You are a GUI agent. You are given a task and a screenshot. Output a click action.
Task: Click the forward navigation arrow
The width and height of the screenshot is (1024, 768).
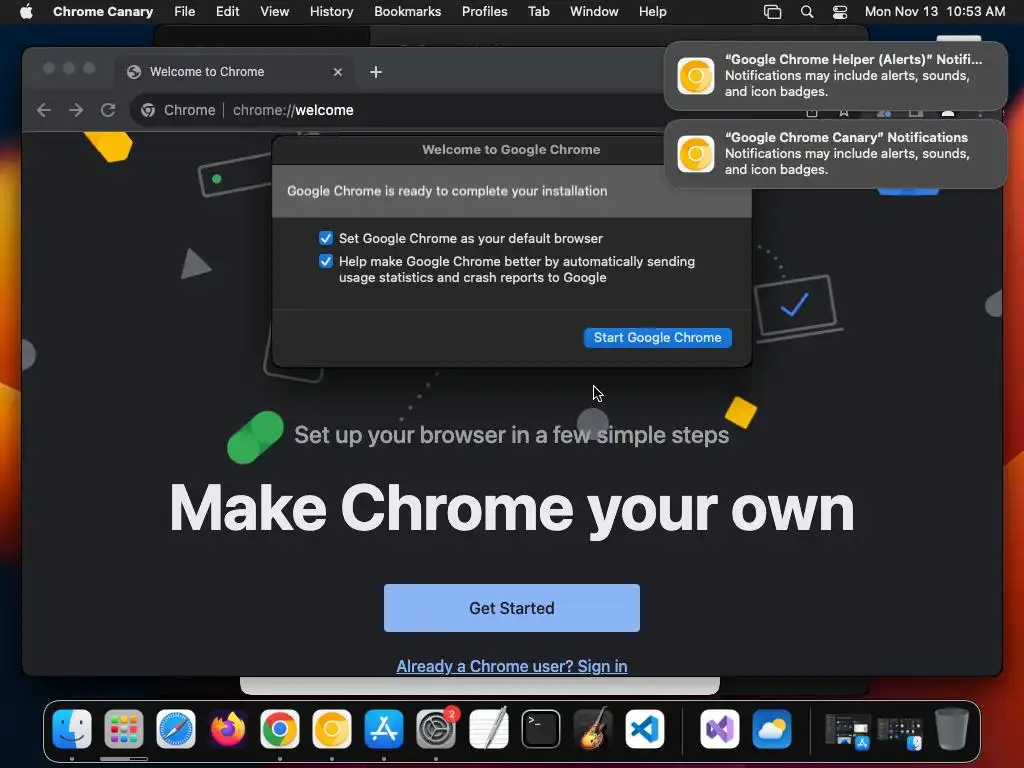click(76, 110)
